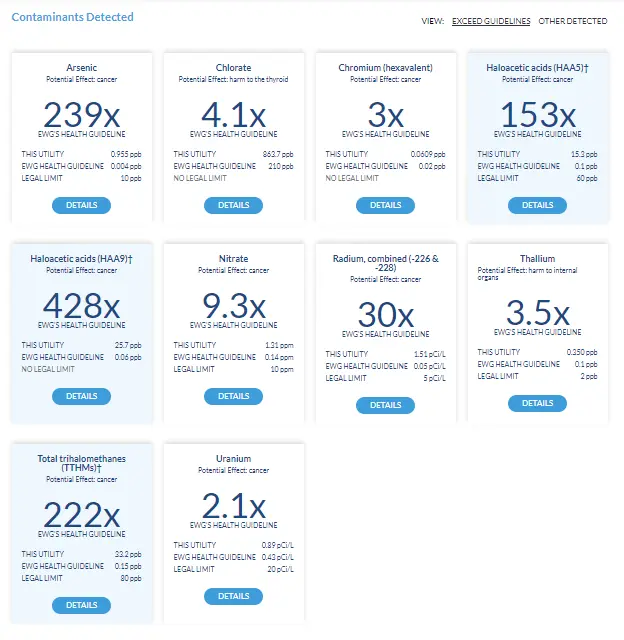Viewport: 624px width, 640px height.
Task: Show Details for Radium combined
Action: [385, 405]
